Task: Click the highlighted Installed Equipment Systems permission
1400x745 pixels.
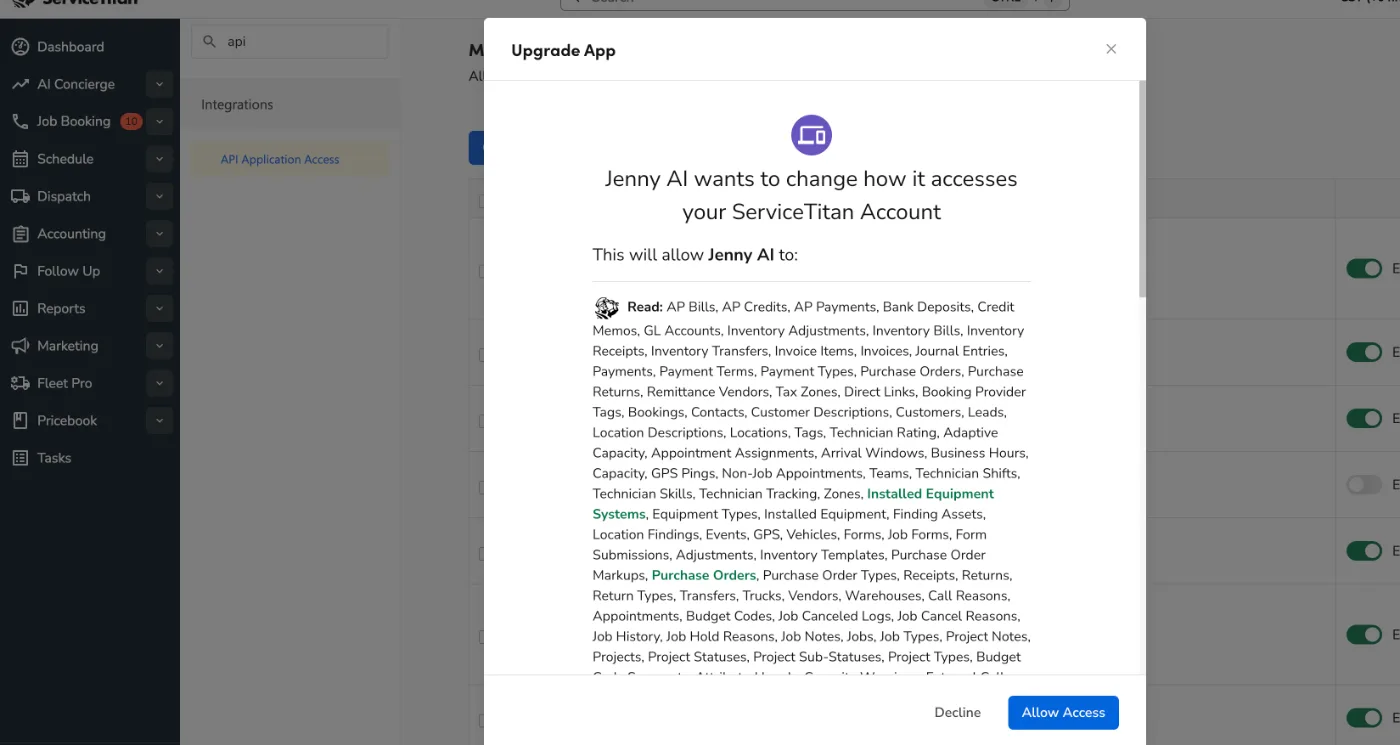Action: [x=793, y=504]
